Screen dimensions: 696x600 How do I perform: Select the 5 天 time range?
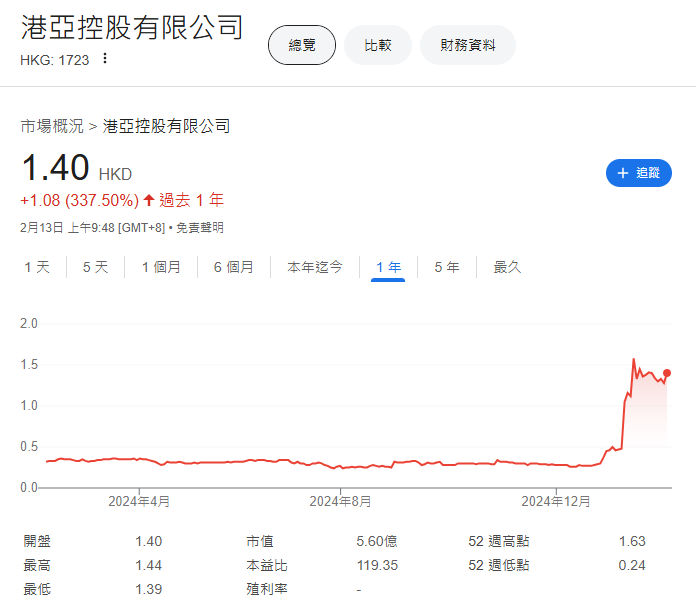[x=95, y=267]
